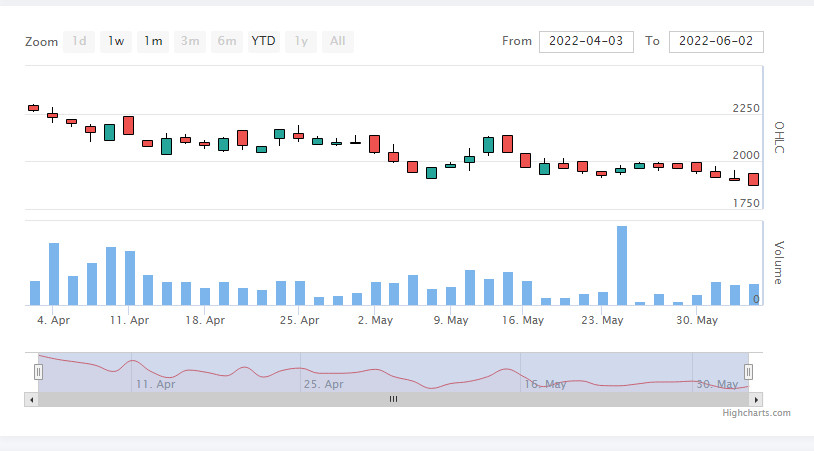Click the tallest volume bar after 23 May

coord(621,266)
